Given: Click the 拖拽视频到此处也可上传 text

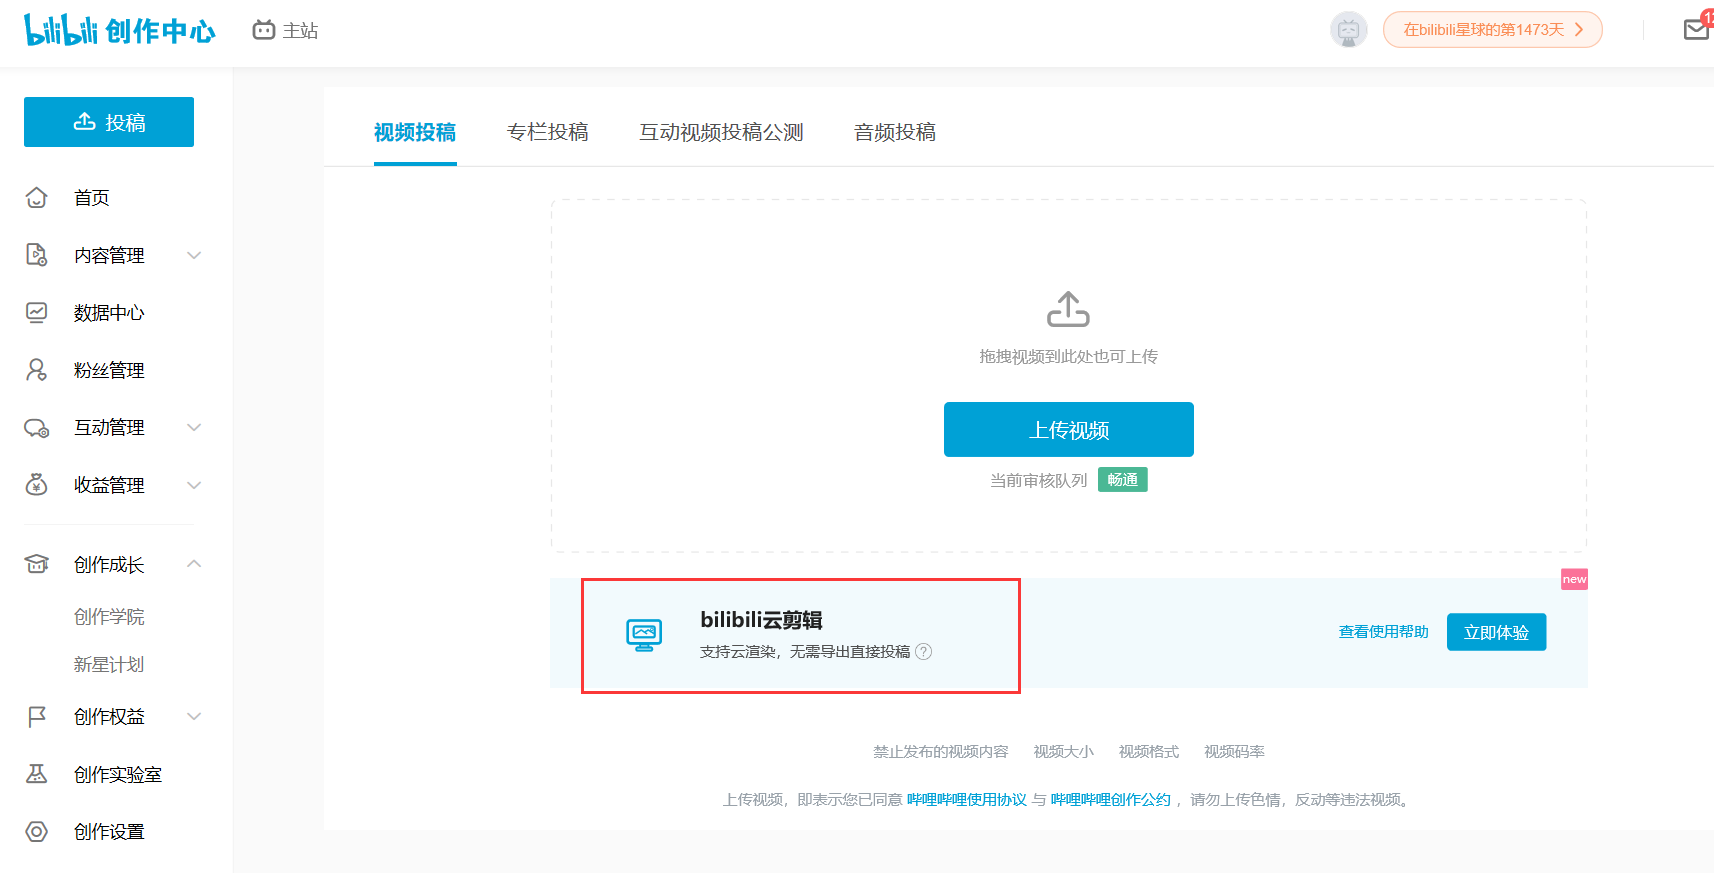Looking at the screenshot, I should coord(1068,357).
